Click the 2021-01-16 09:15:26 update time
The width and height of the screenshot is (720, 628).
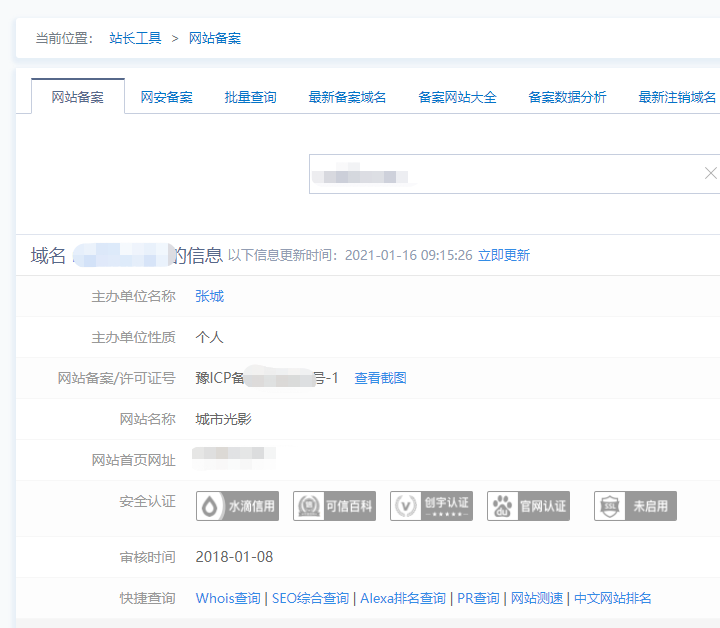408,255
